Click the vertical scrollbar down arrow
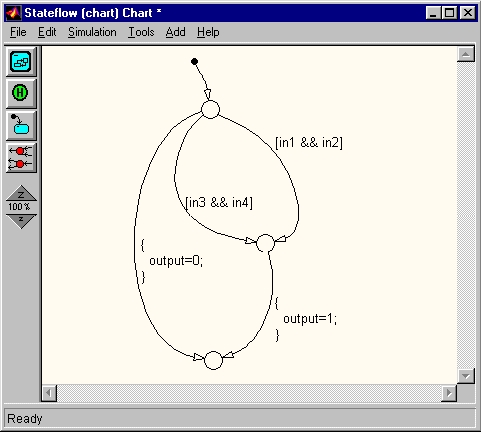This screenshot has width=481, height=432. point(466,376)
